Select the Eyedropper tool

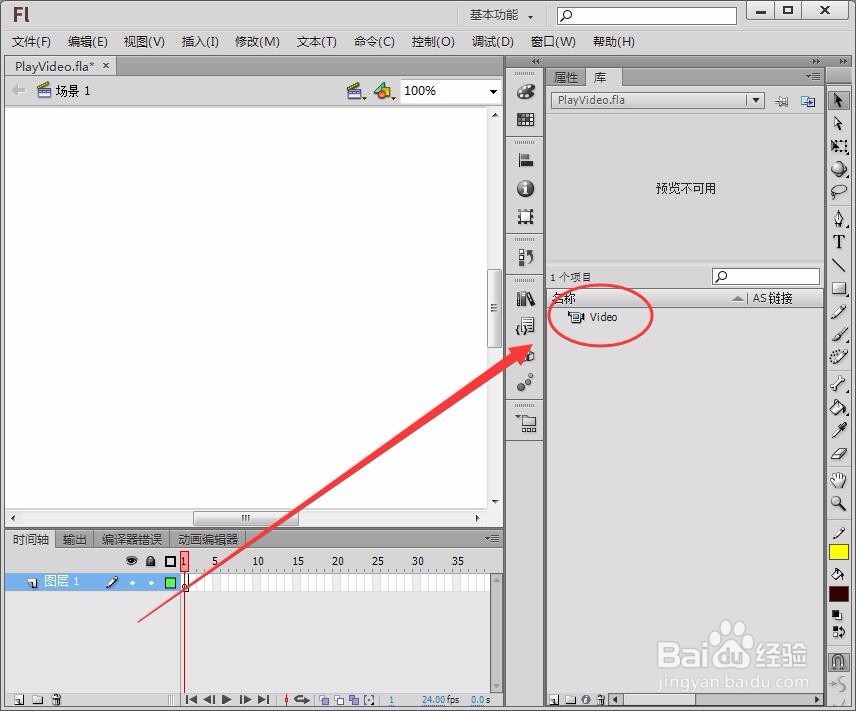838,430
